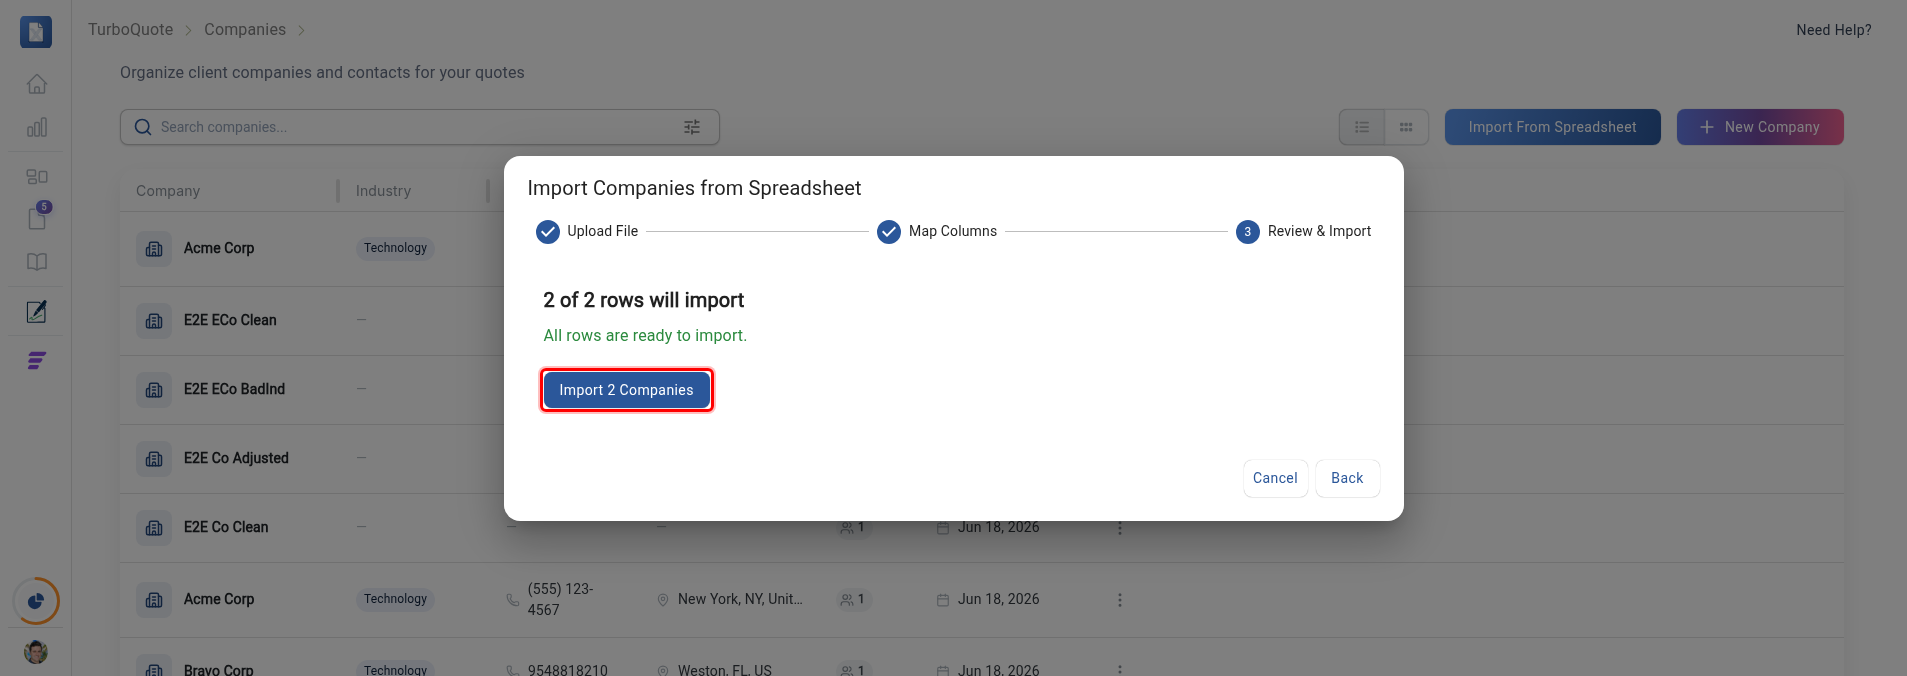Click the E2E Co Clean company name
Image resolution: width=1907 pixels, height=676 pixels.
pos(226,527)
